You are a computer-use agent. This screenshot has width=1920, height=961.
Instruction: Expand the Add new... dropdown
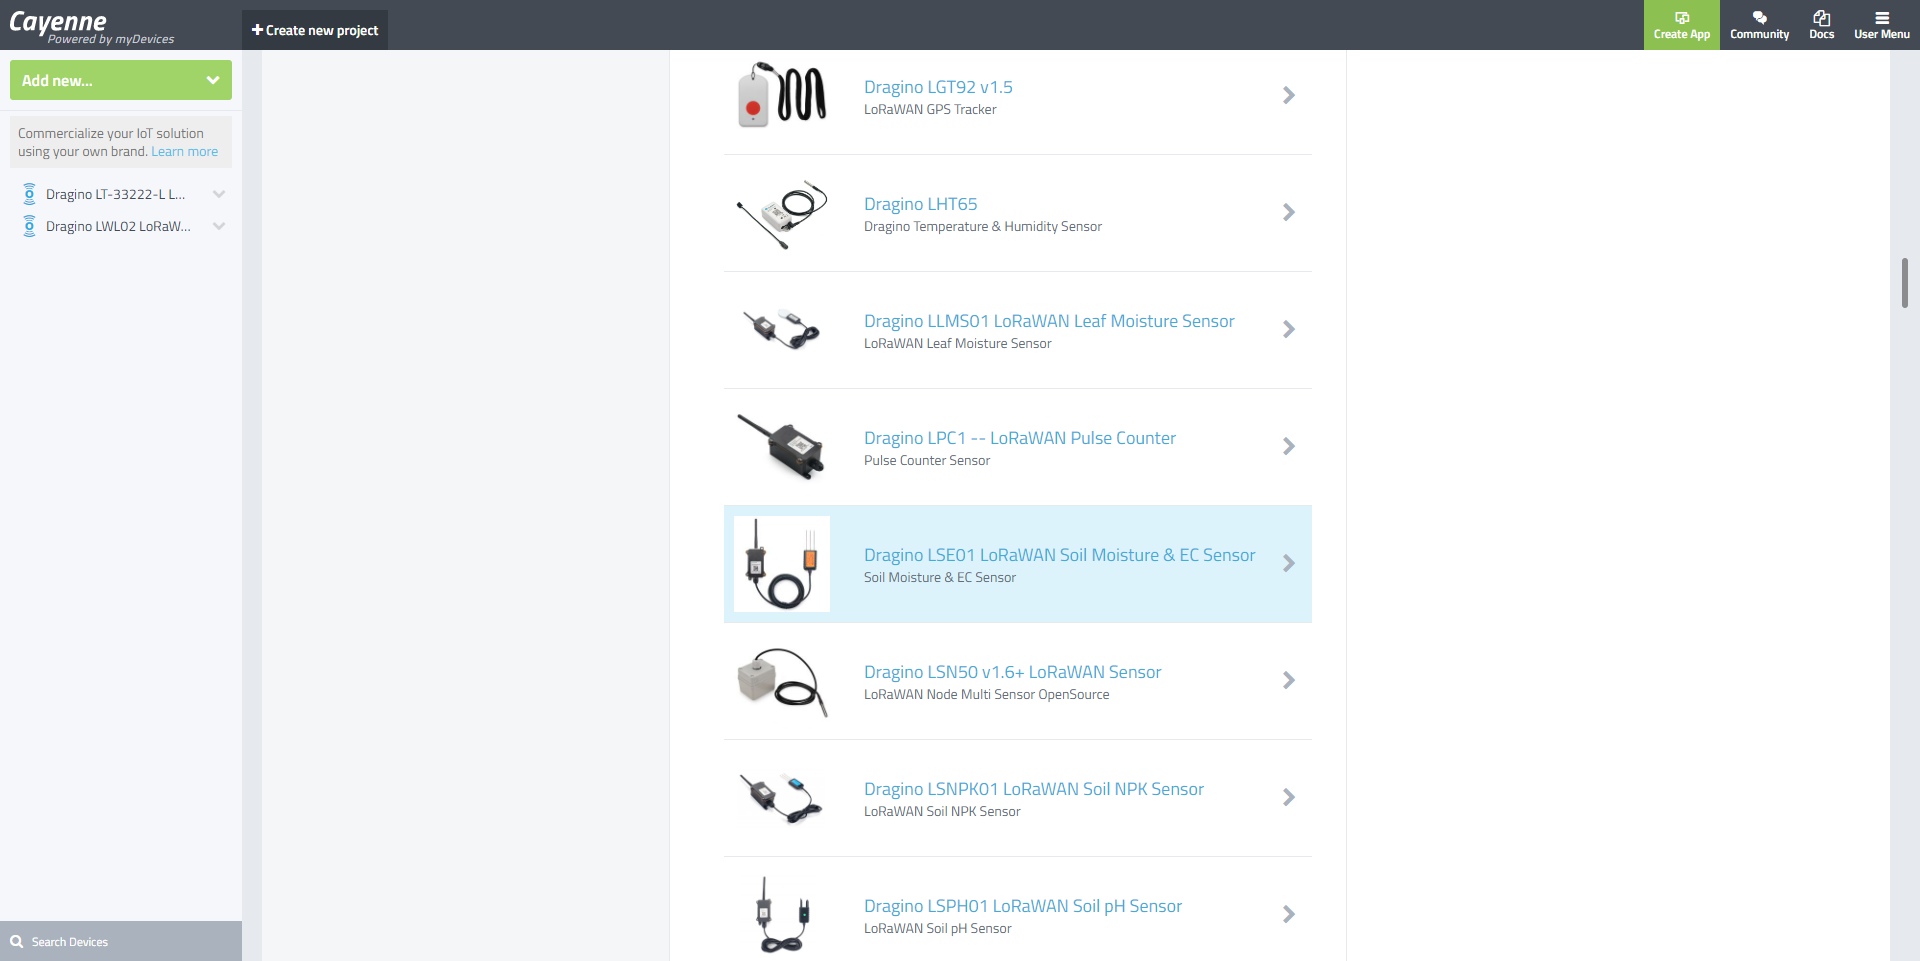point(121,80)
